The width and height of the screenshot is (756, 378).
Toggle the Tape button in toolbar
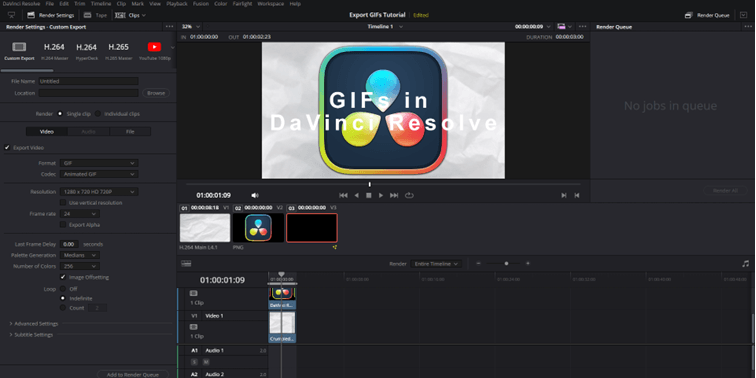95,15
